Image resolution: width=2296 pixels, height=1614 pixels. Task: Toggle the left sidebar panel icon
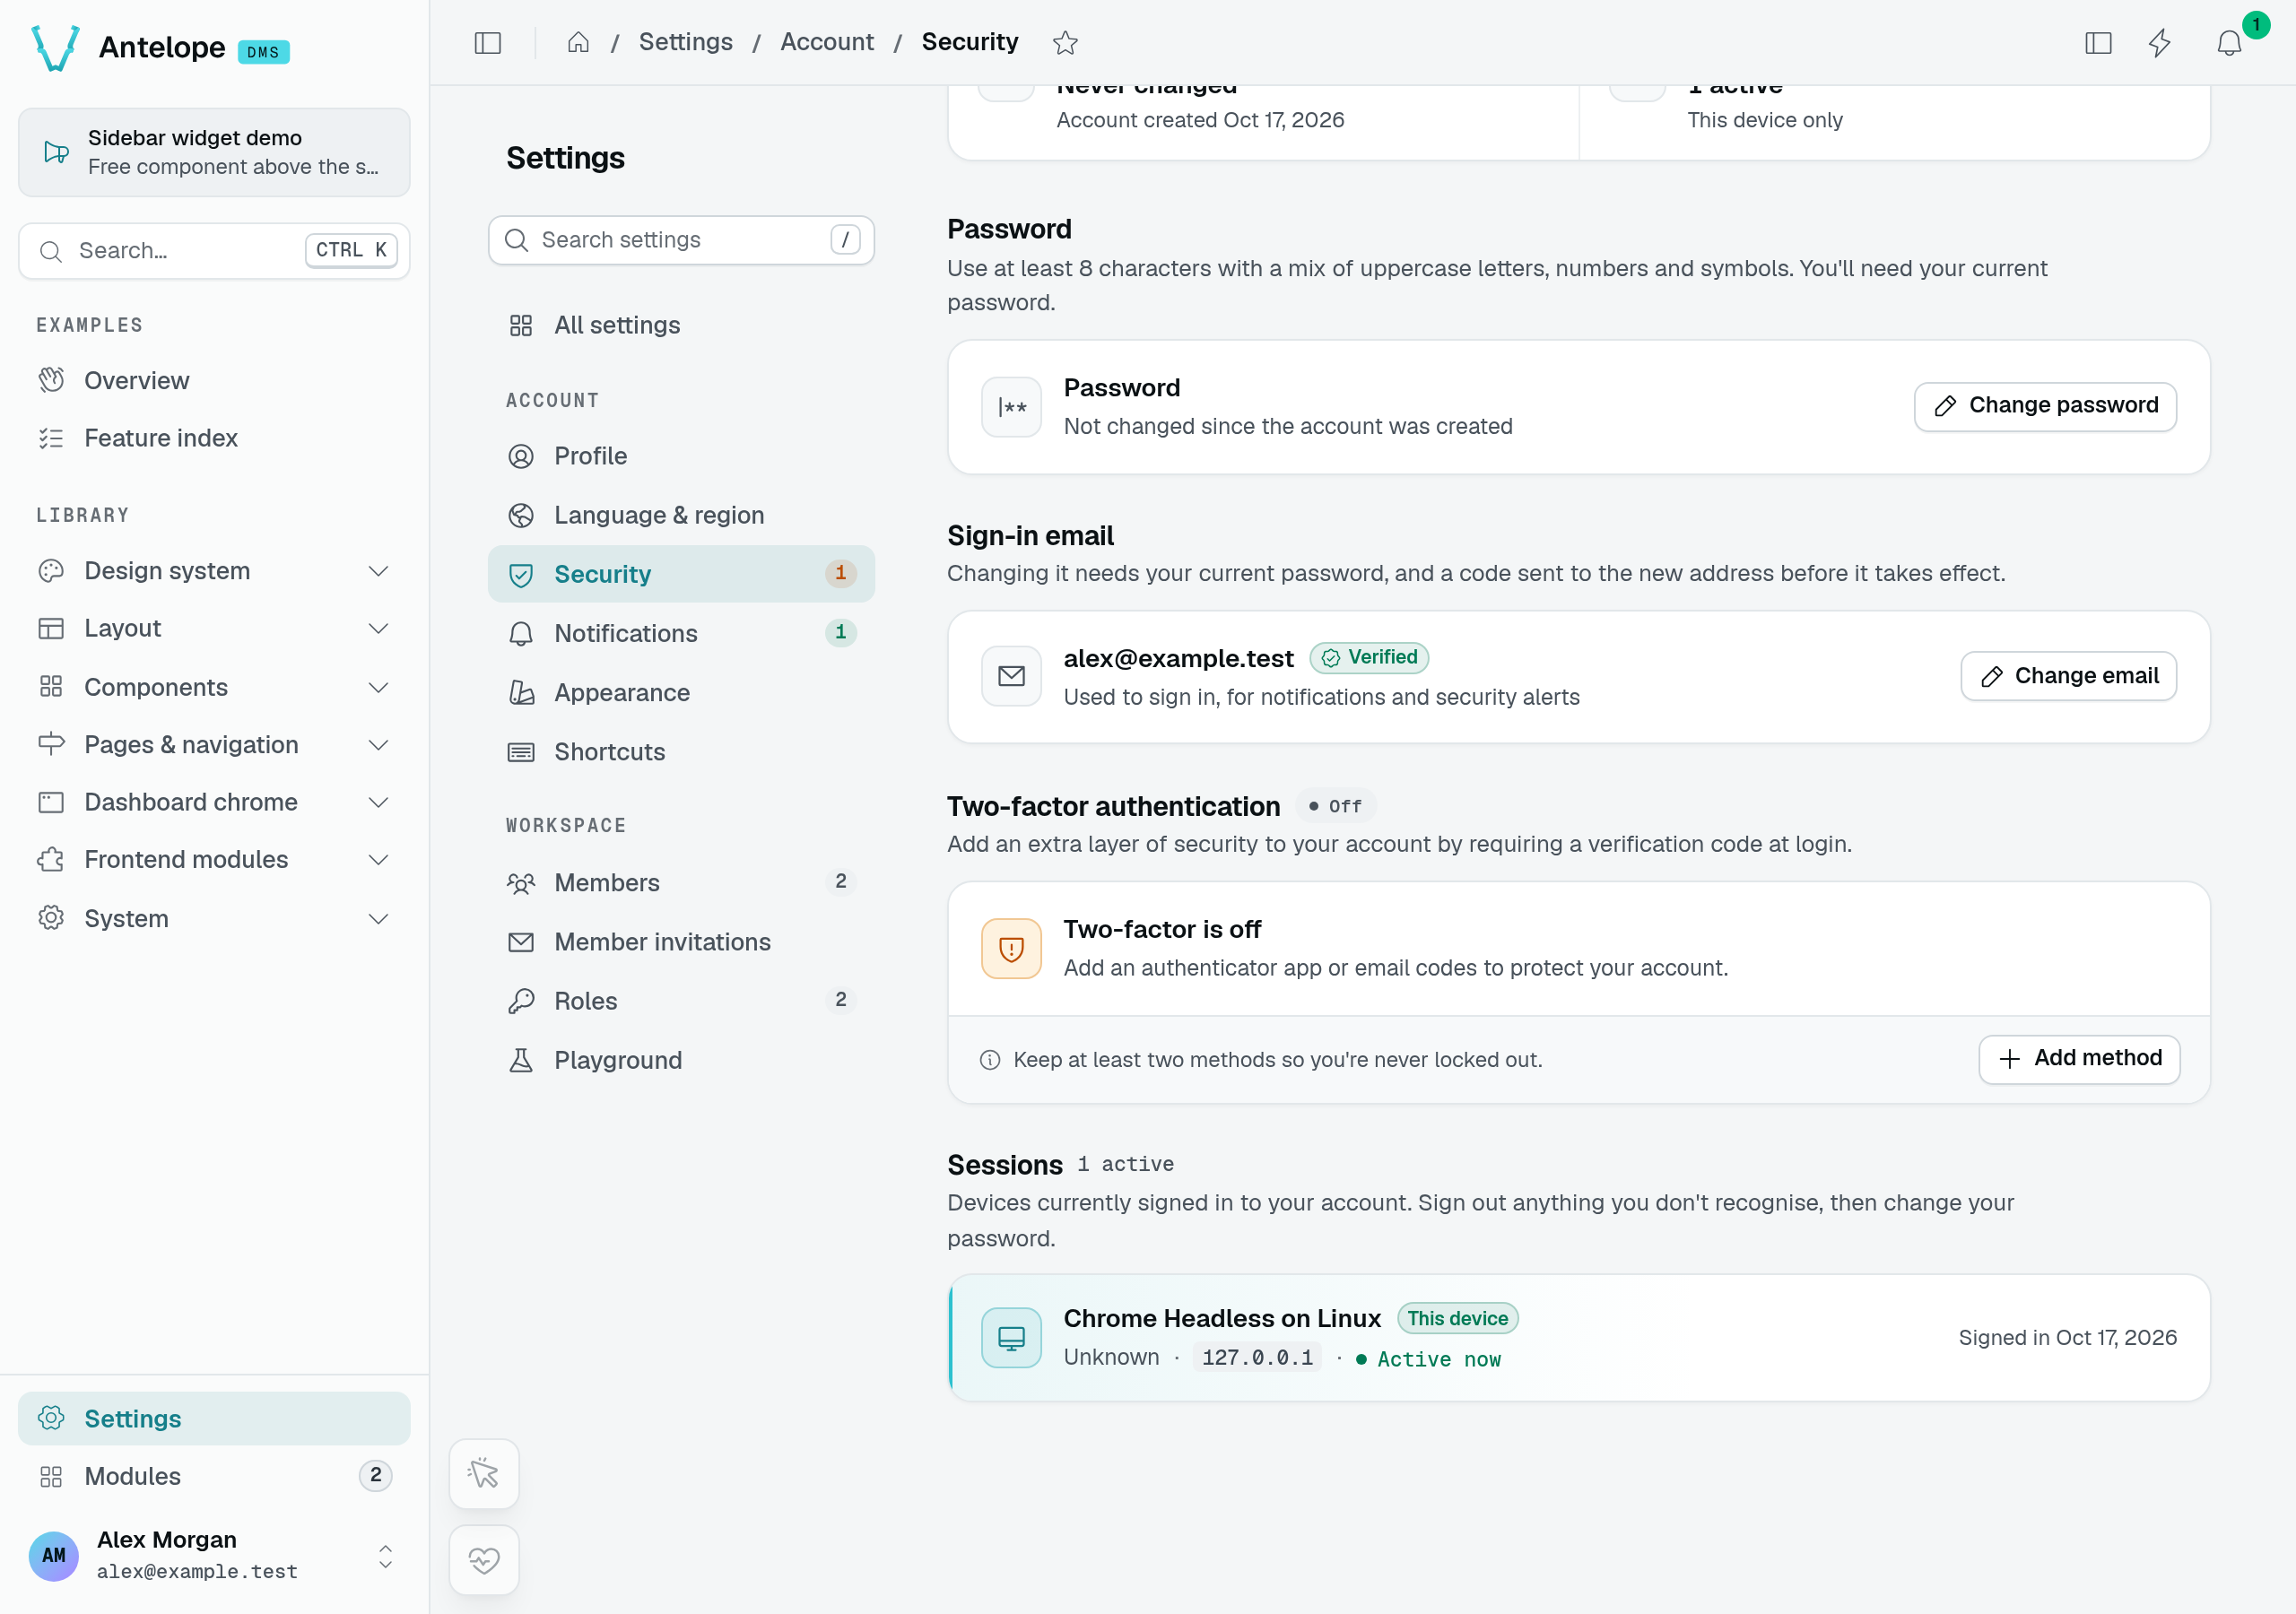coord(487,43)
